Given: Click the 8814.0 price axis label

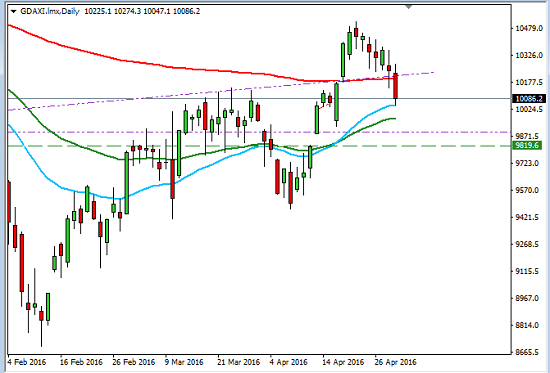Looking at the screenshot, I should [x=528, y=325].
